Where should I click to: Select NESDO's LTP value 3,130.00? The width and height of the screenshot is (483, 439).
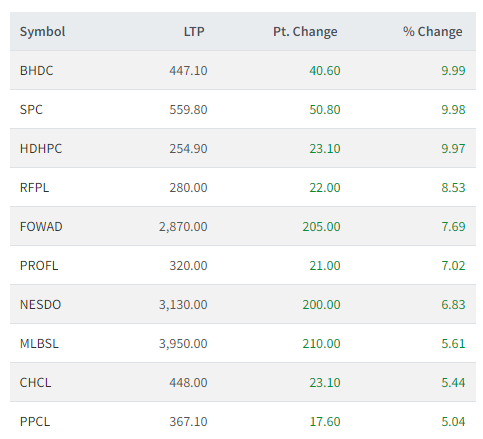pos(183,305)
